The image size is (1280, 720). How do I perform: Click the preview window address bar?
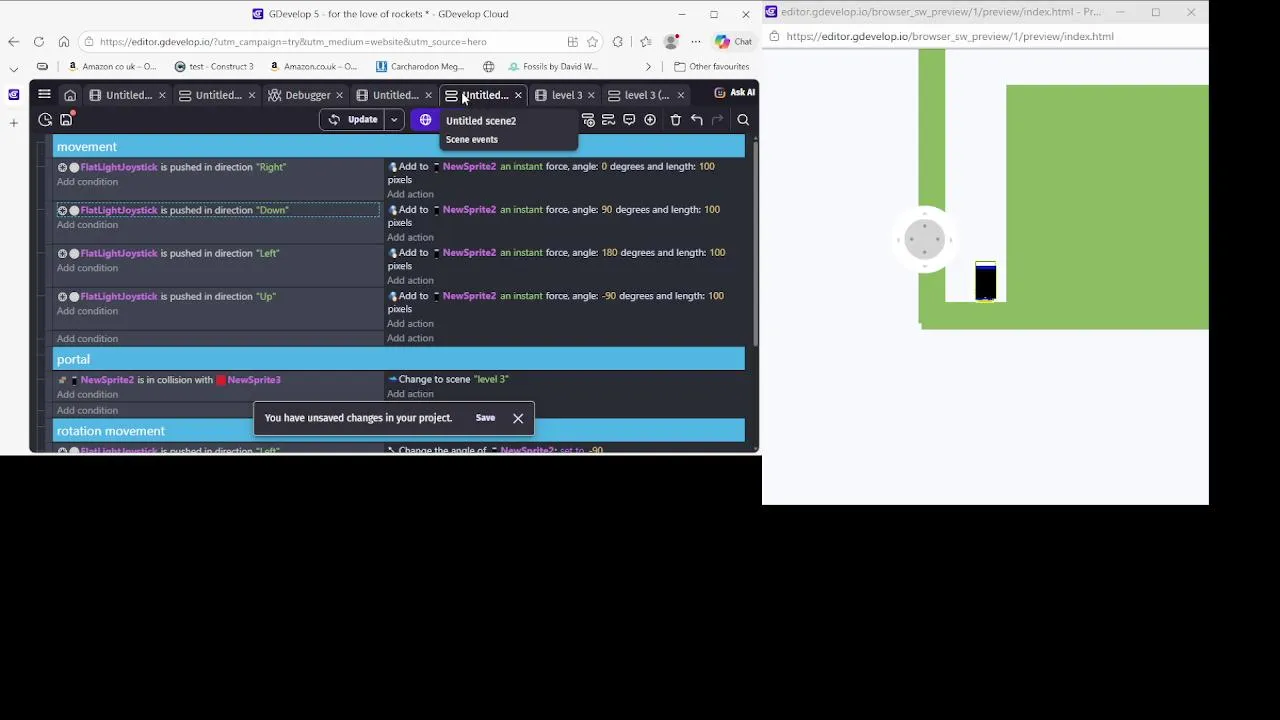(950, 36)
